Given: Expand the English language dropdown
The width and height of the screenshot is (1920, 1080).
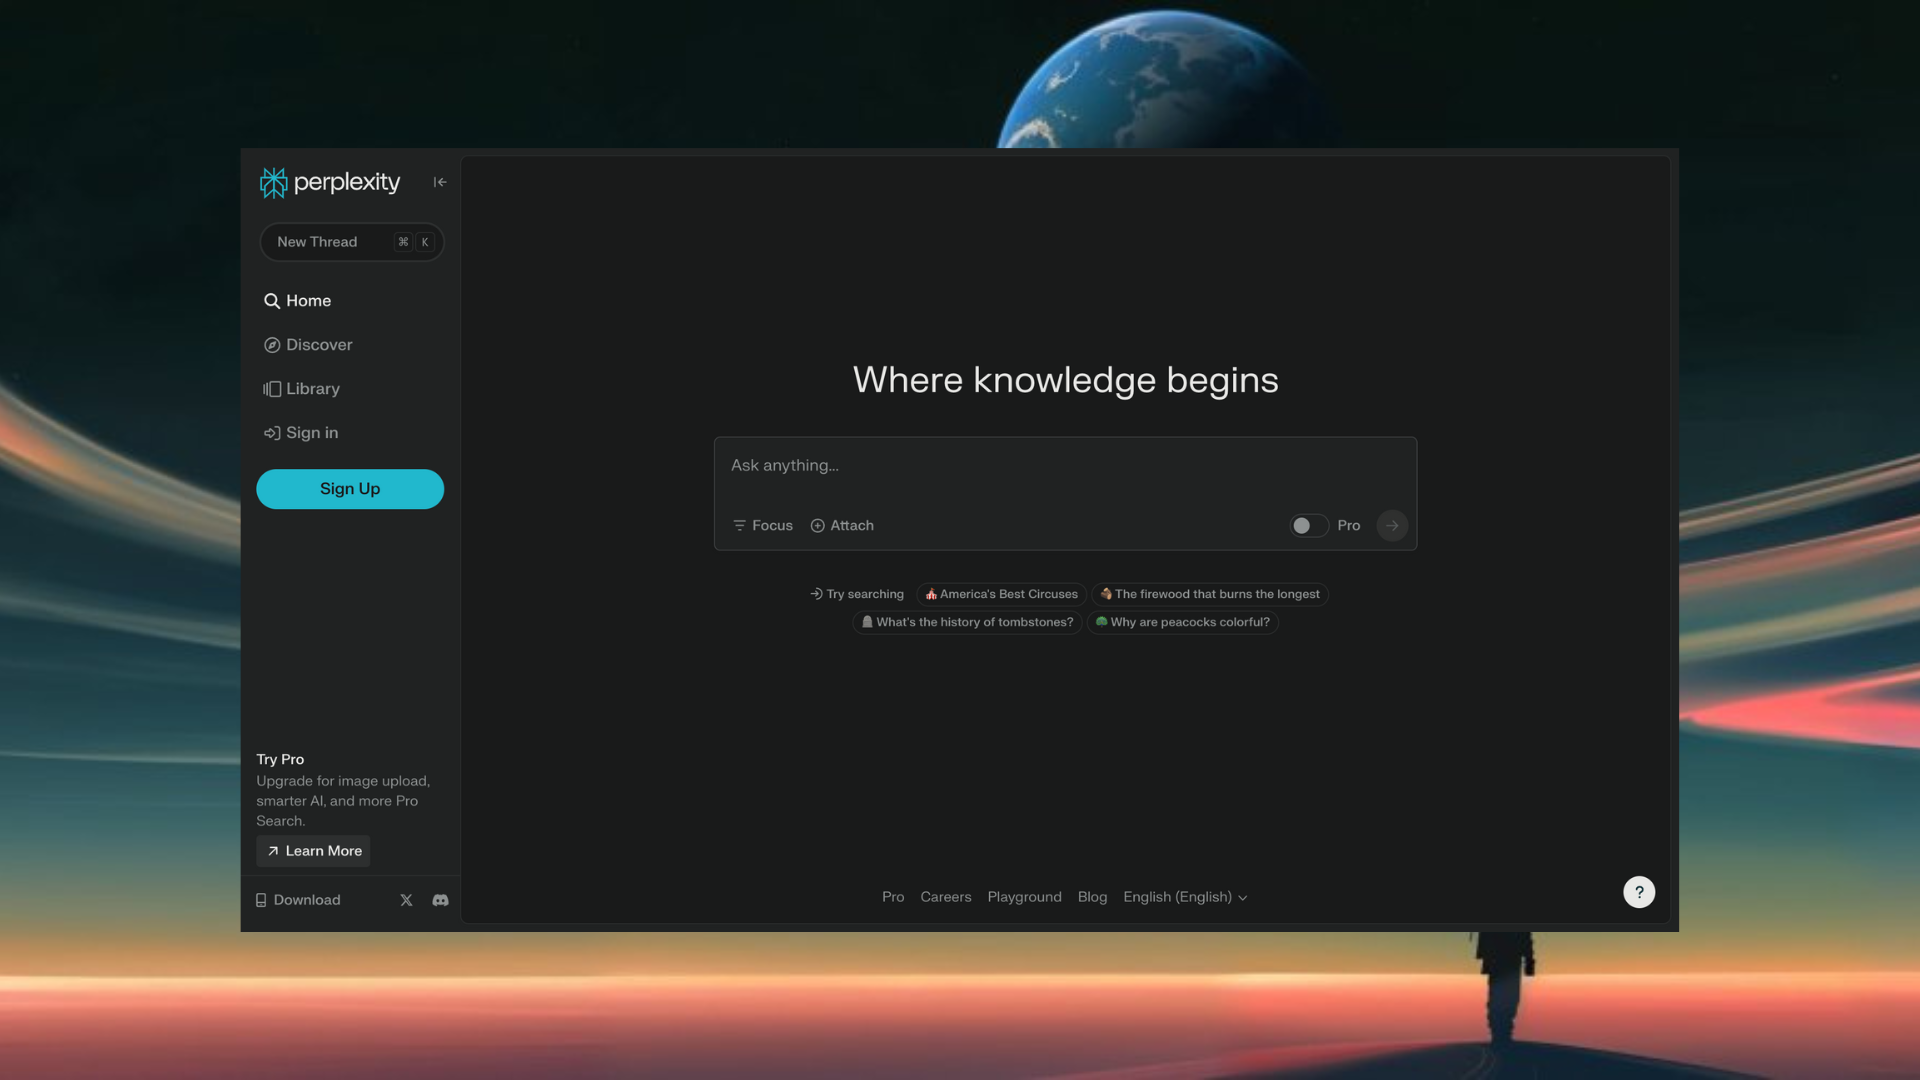Looking at the screenshot, I should click(1185, 897).
